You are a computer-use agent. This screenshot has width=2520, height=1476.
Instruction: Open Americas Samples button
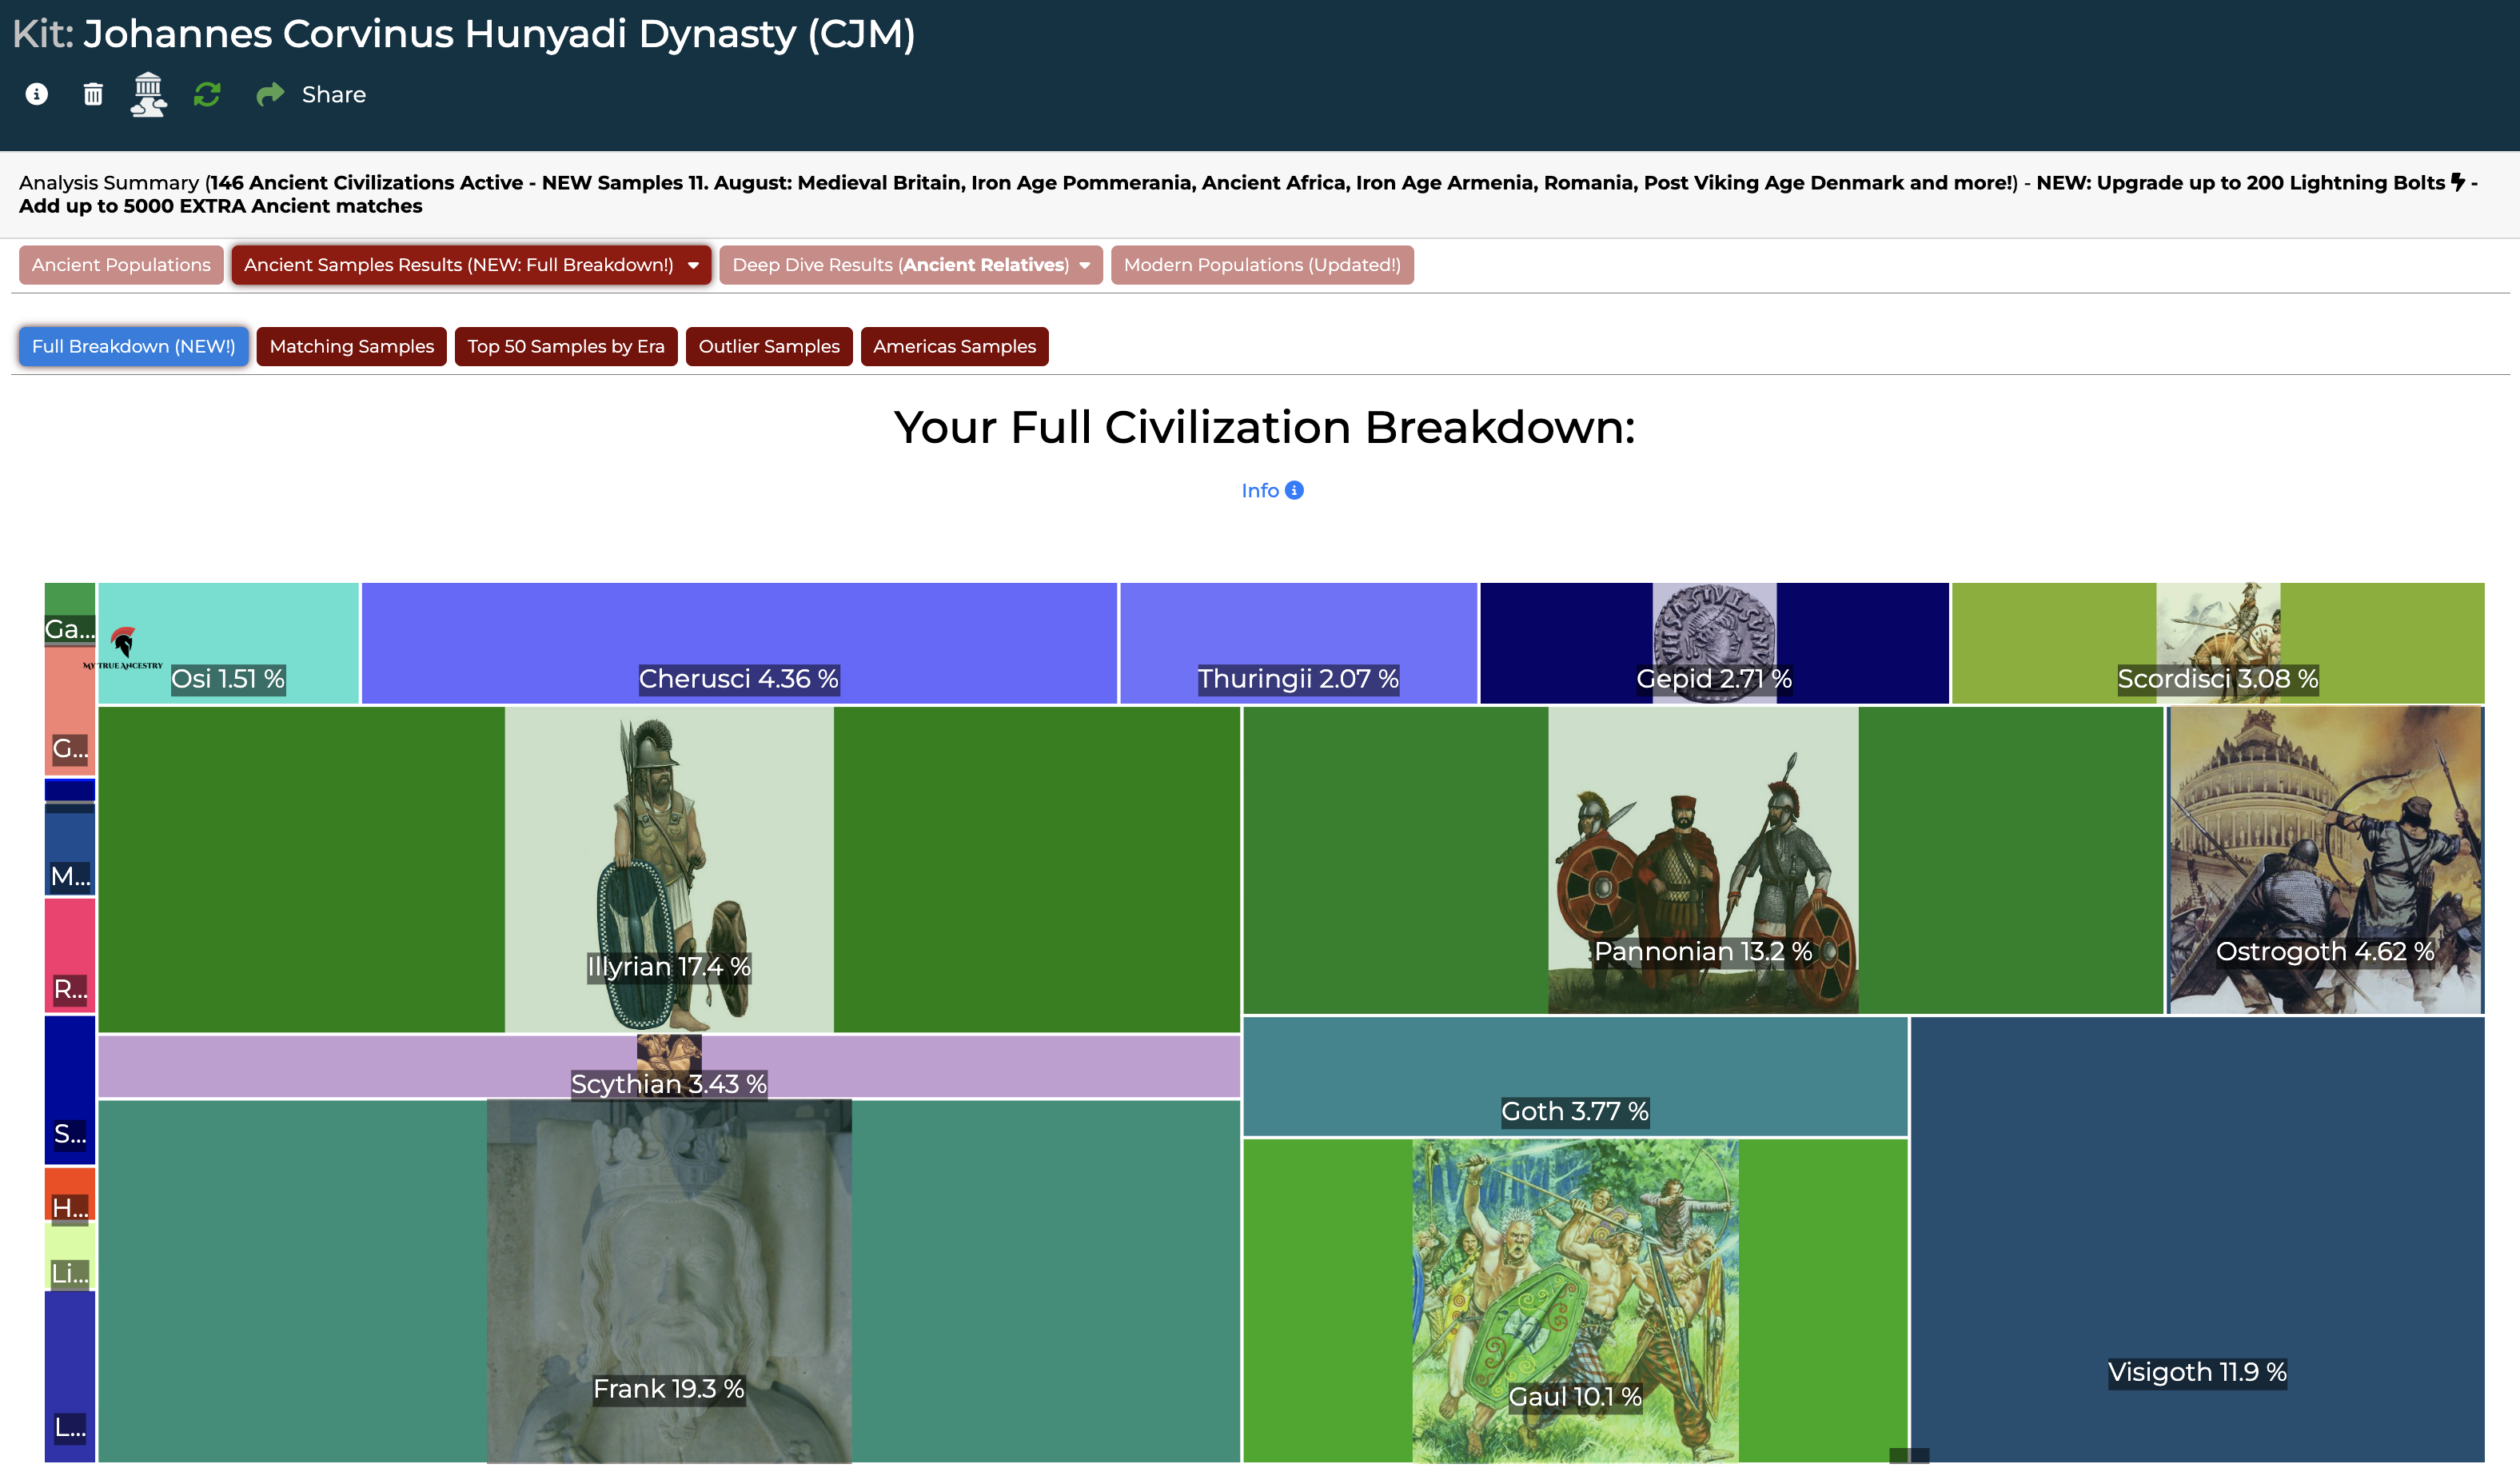[x=954, y=347]
